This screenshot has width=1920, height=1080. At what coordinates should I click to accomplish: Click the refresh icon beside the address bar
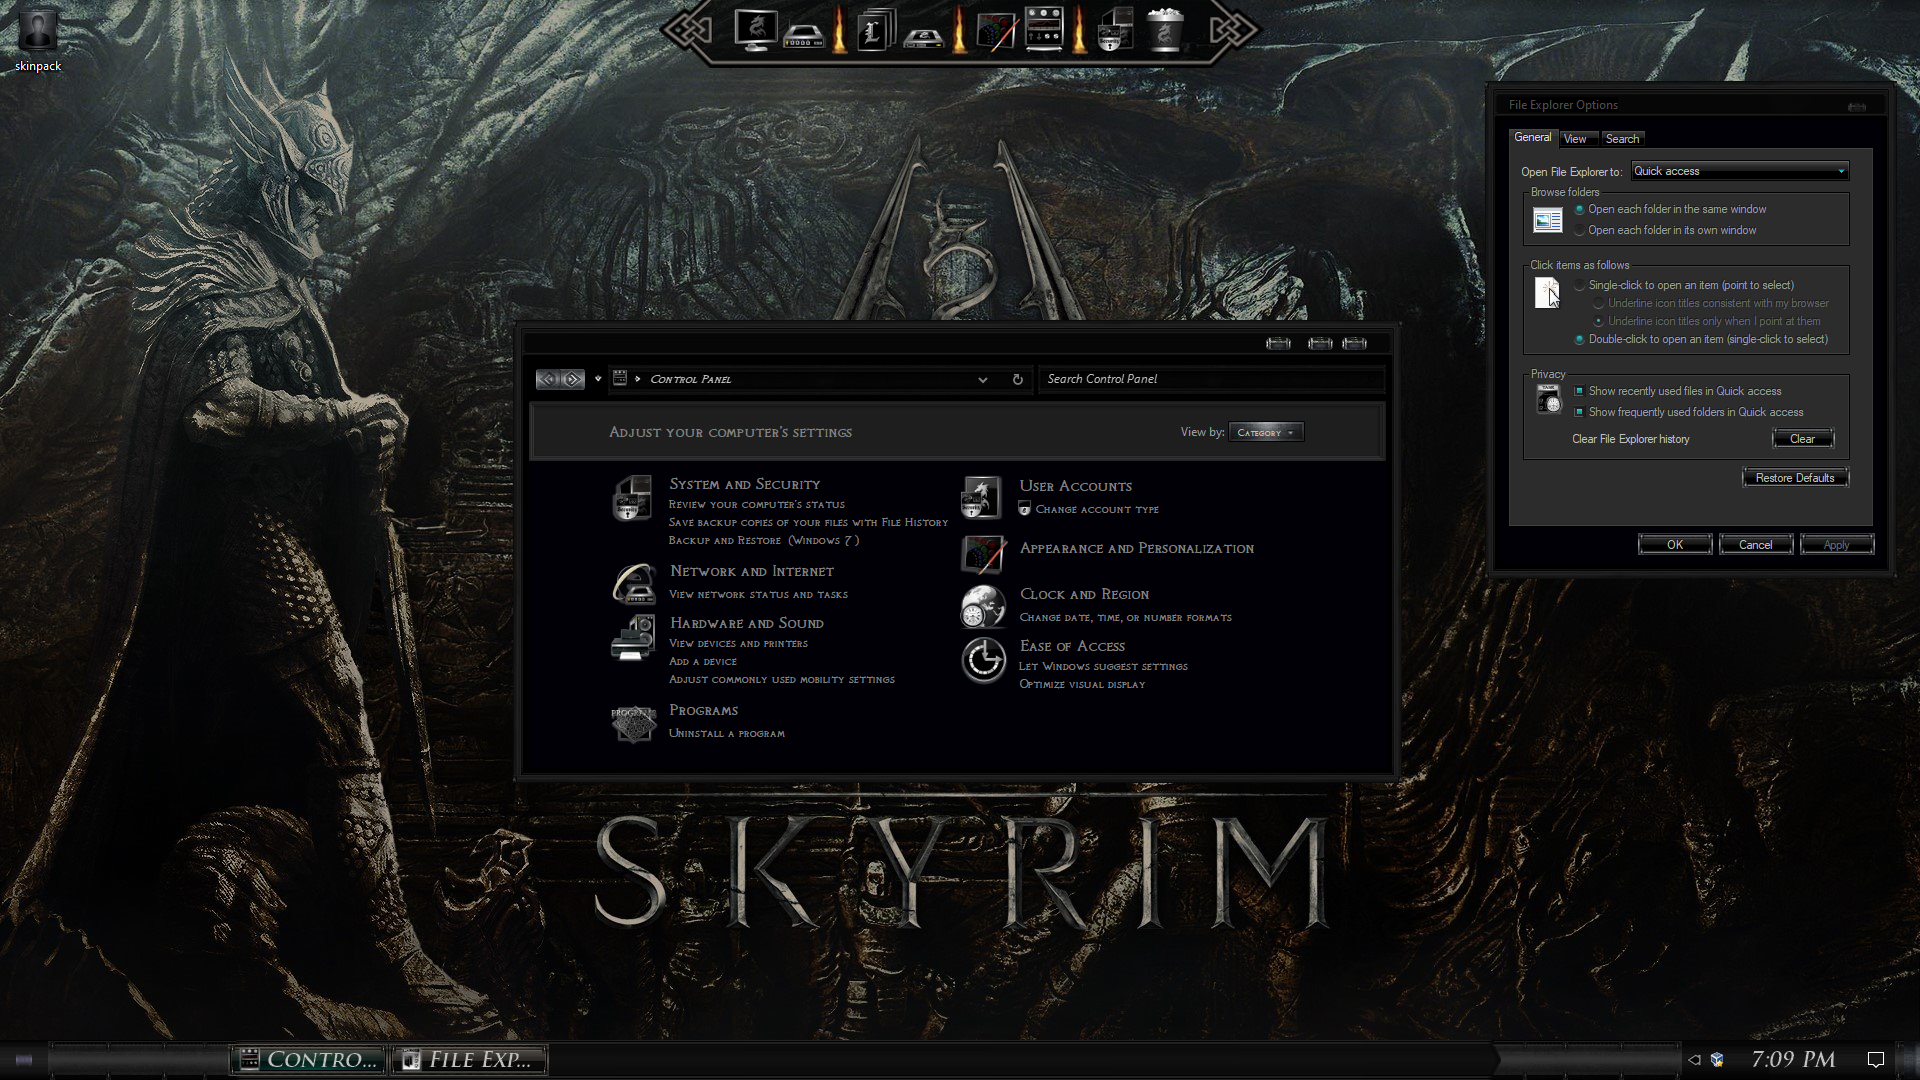tap(1017, 379)
